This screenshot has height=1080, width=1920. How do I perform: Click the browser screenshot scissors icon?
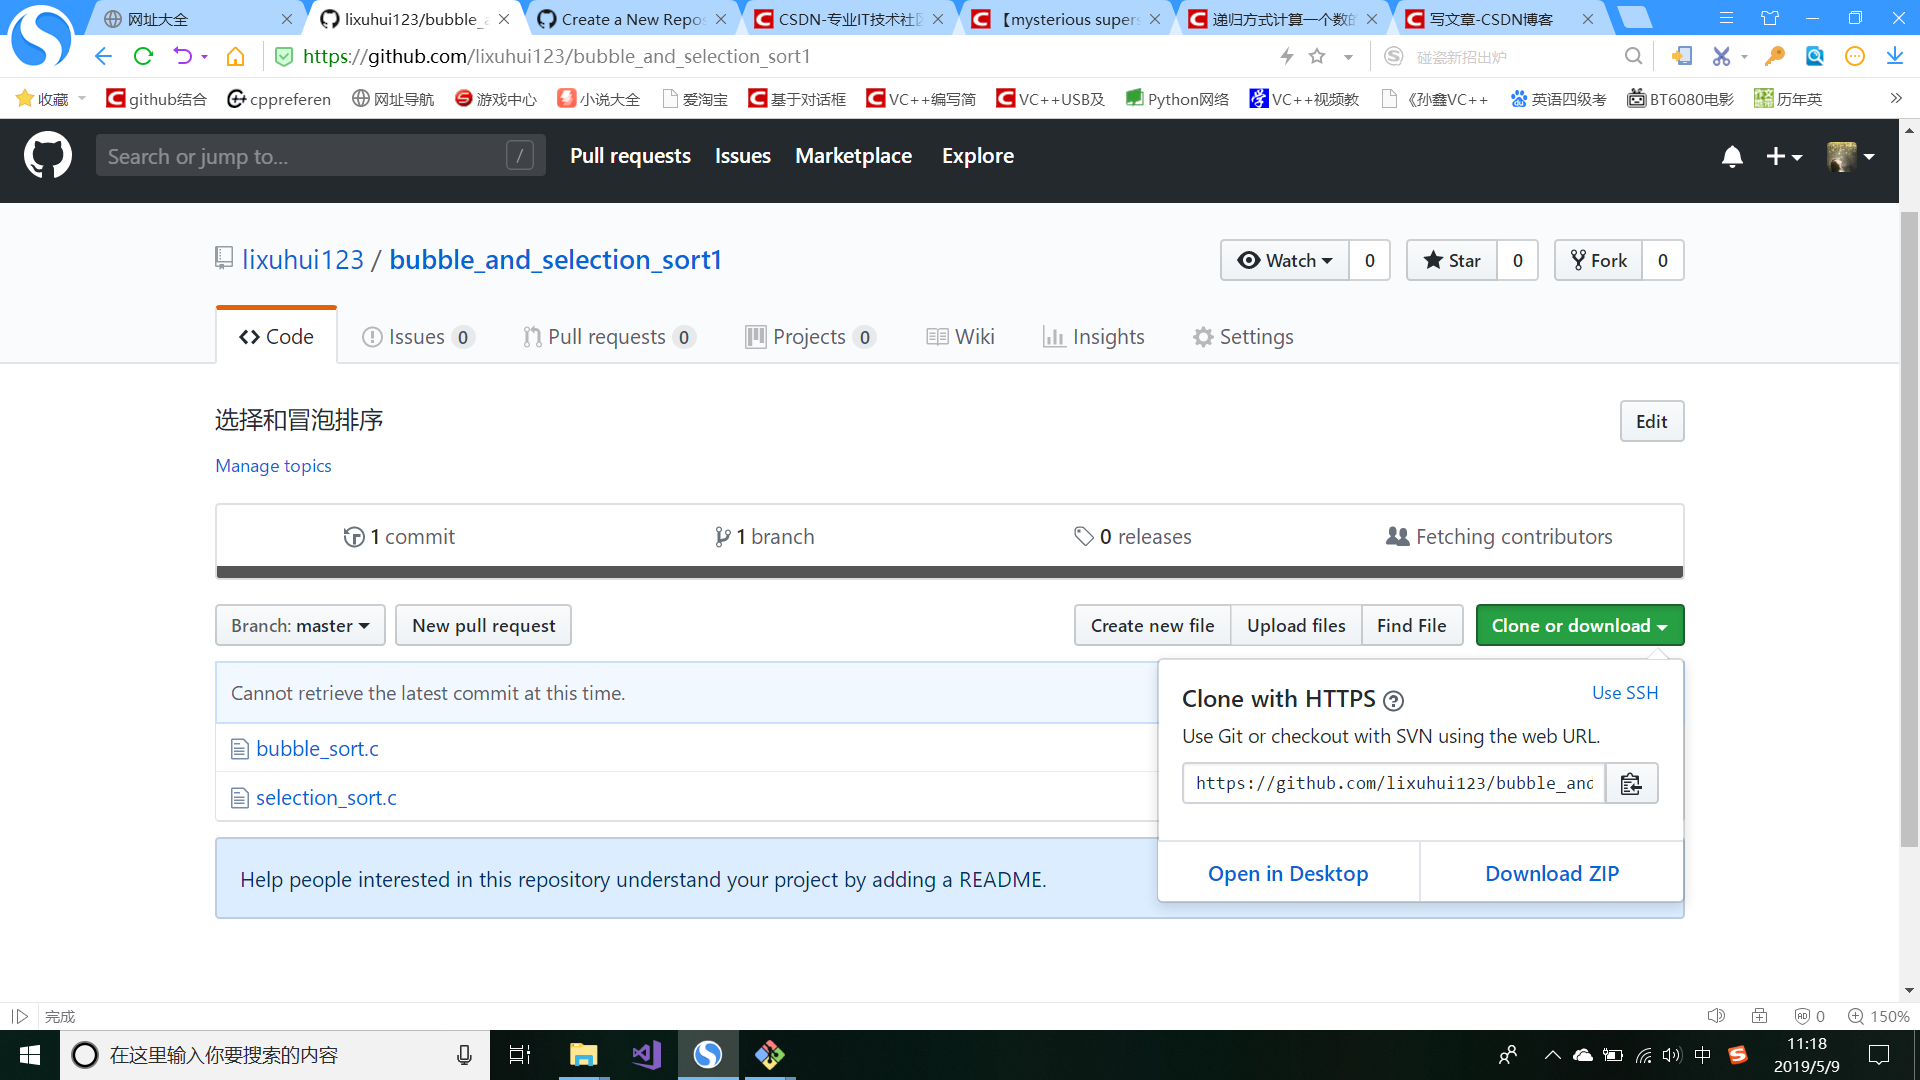pyautogui.click(x=1720, y=56)
